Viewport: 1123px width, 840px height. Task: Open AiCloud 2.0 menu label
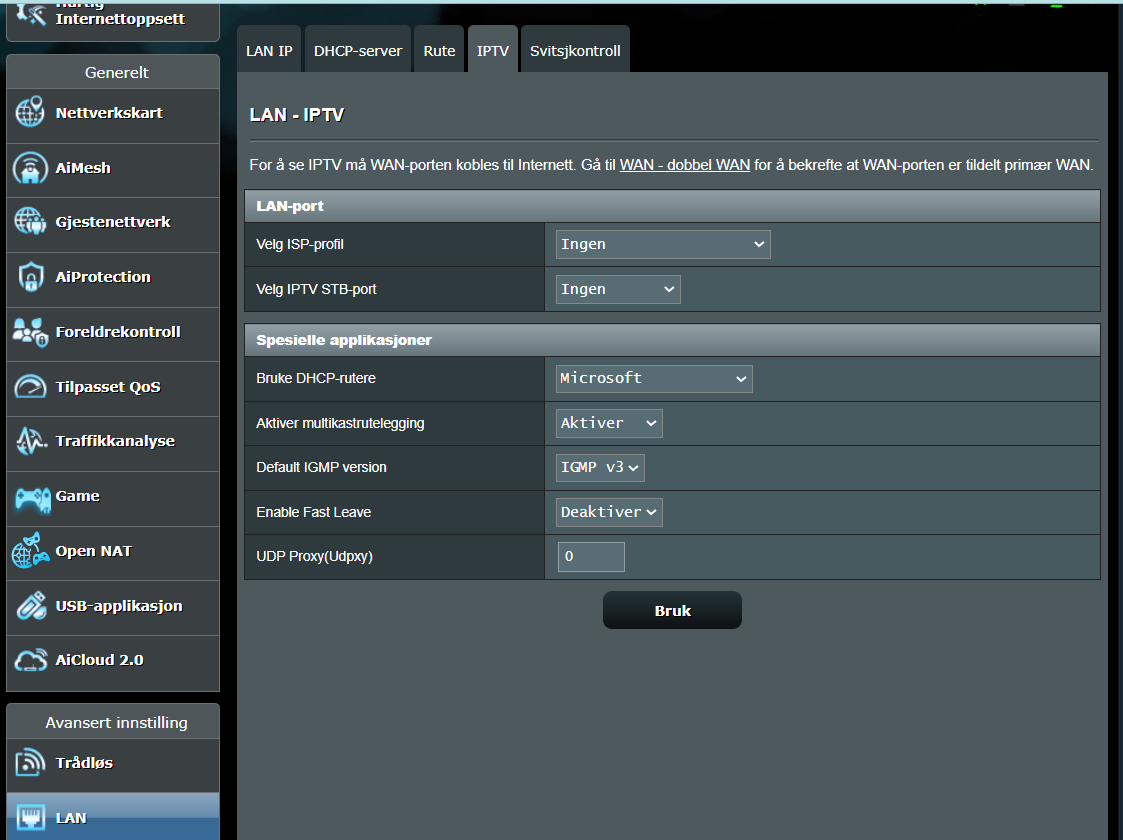(x=100, y=660)
